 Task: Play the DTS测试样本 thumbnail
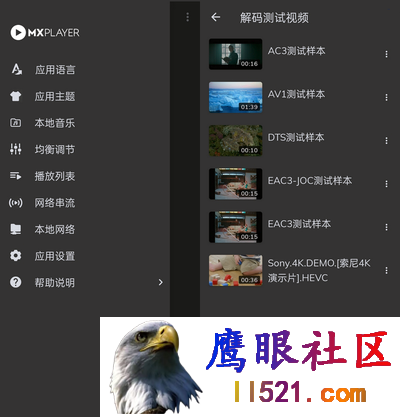(x=236, y=141)
